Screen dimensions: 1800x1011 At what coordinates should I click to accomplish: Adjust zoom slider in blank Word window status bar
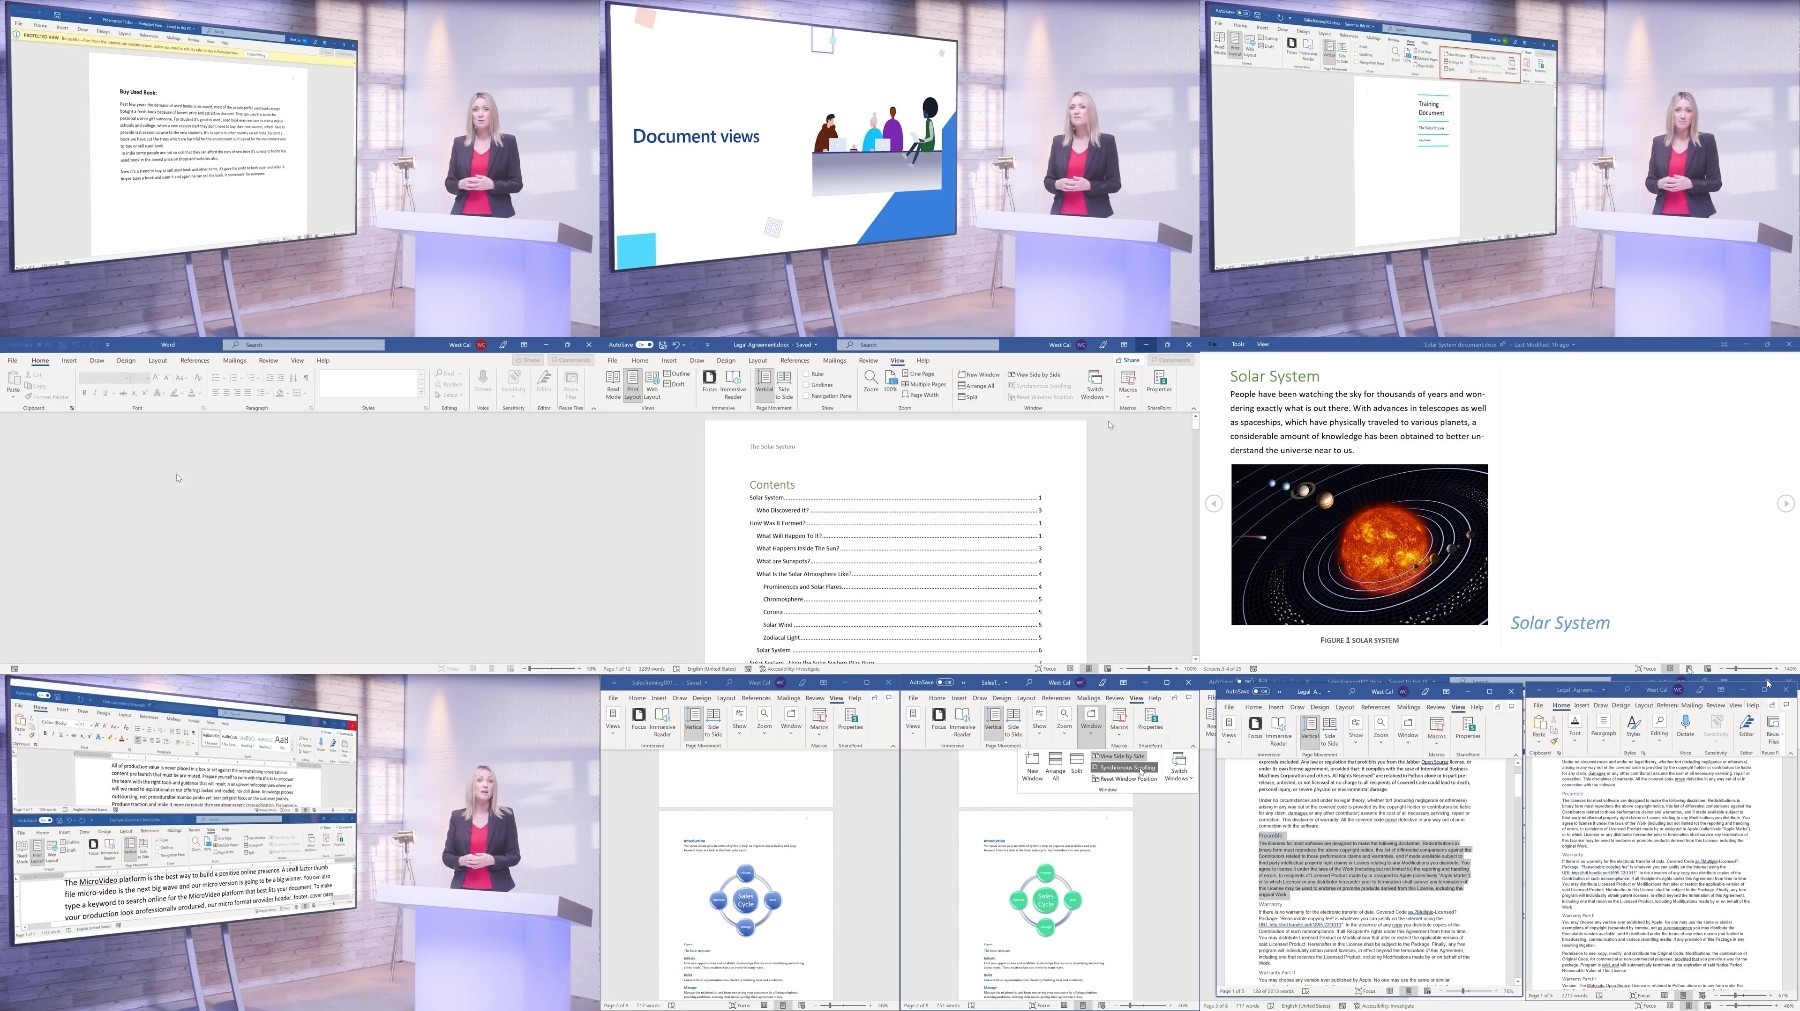point(549,668)
